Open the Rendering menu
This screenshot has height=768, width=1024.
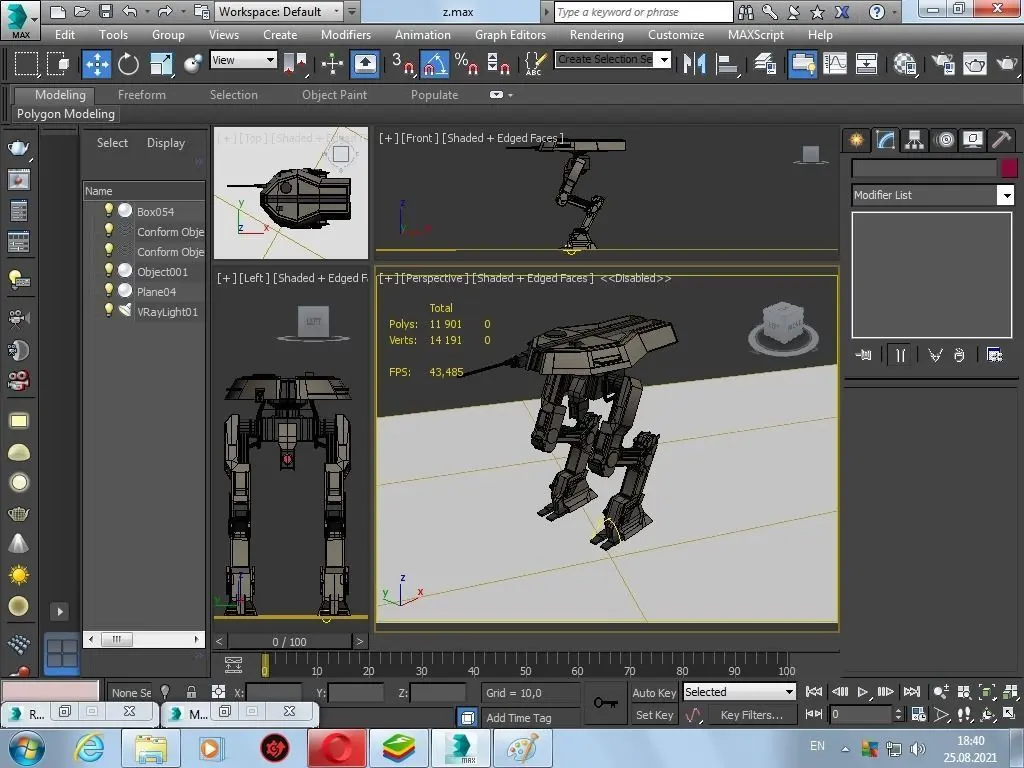(596, 34)
